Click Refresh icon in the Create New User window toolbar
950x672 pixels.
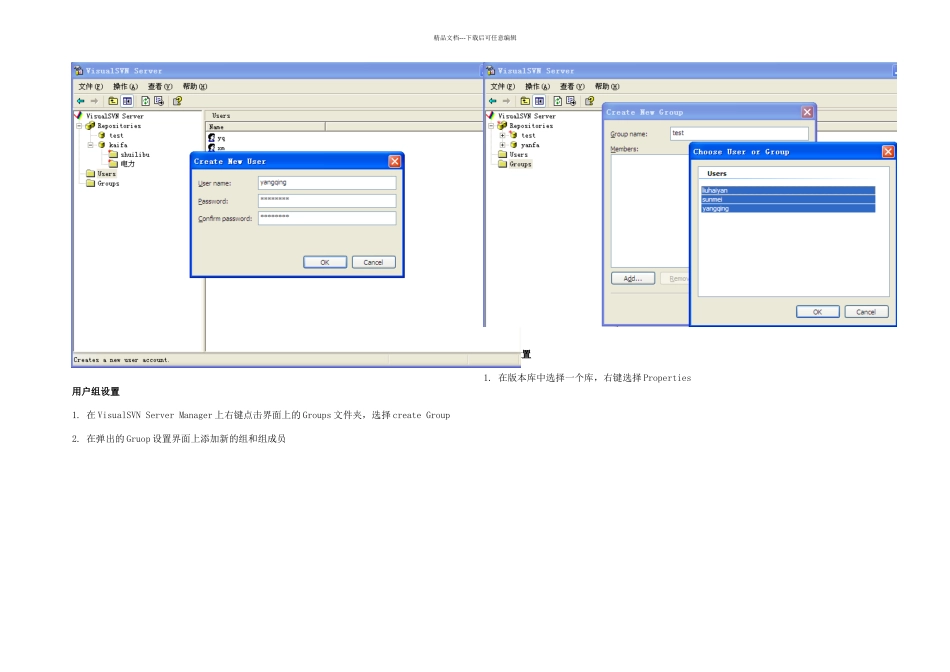point(145,101)
